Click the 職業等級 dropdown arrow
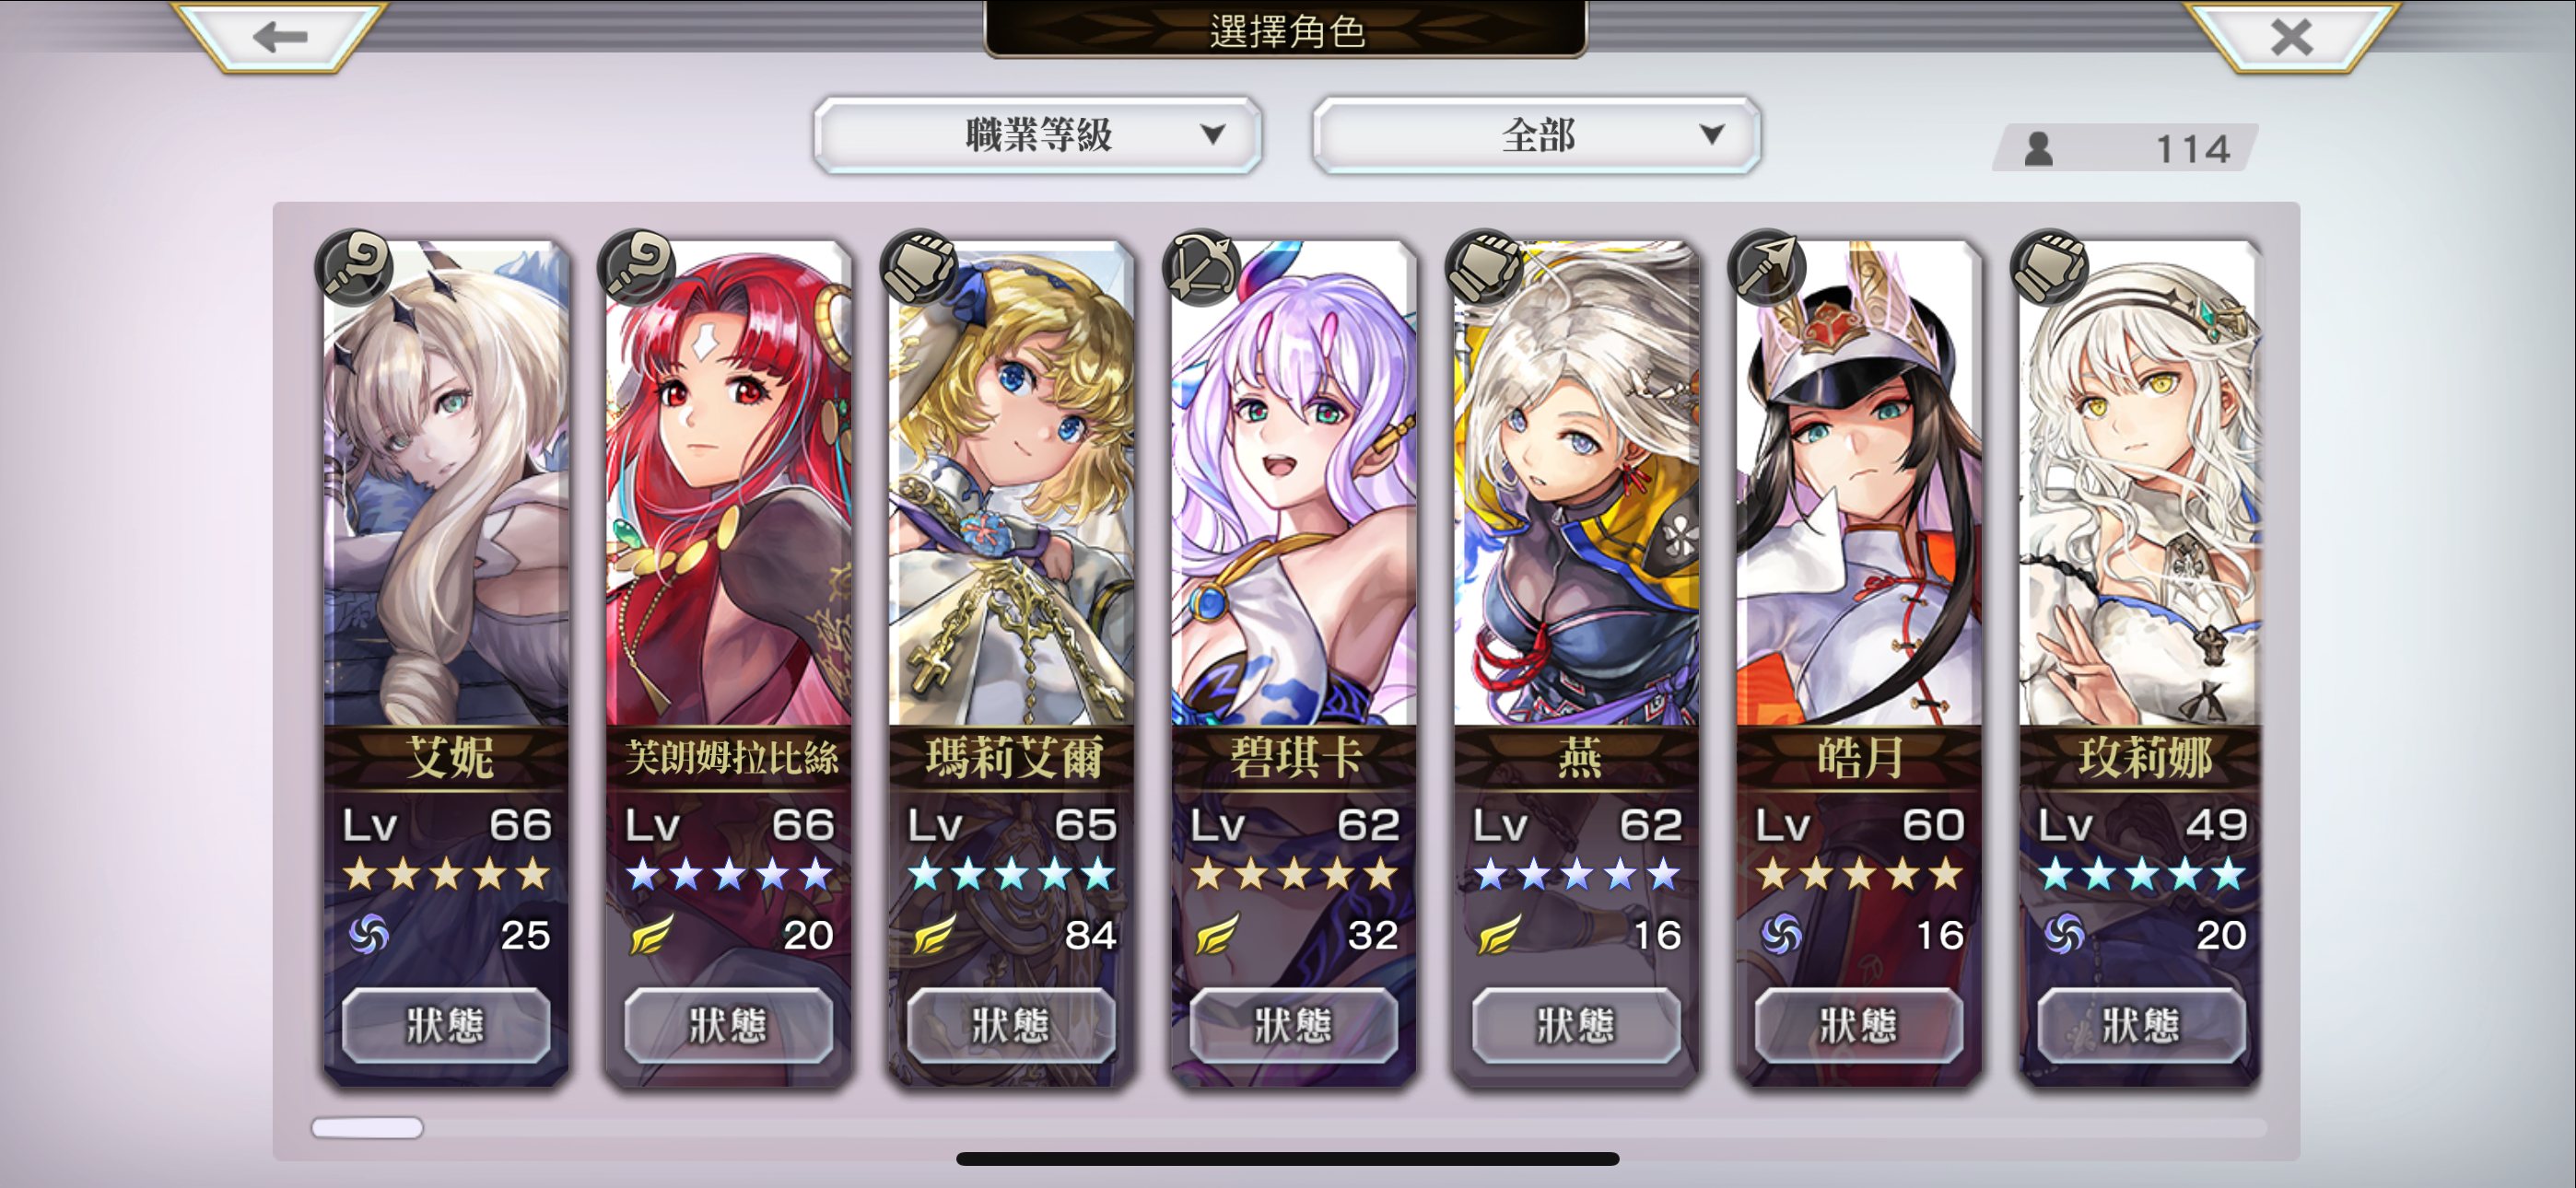This screenshot has width=2576, height=1188. (1212, 134)
